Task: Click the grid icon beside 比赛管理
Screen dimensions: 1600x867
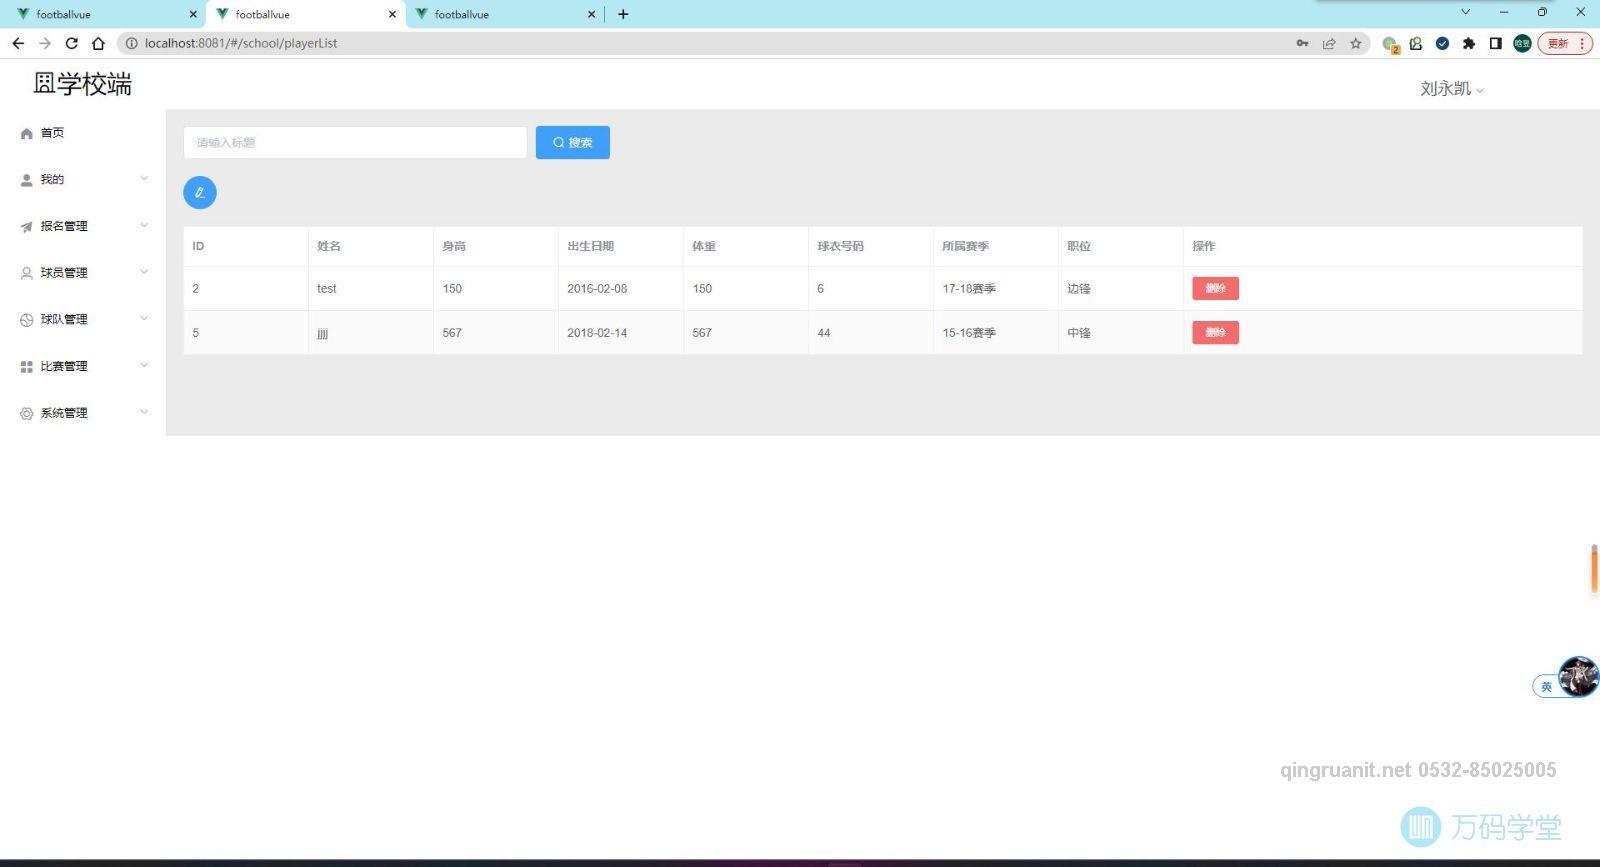Action: 27,367
